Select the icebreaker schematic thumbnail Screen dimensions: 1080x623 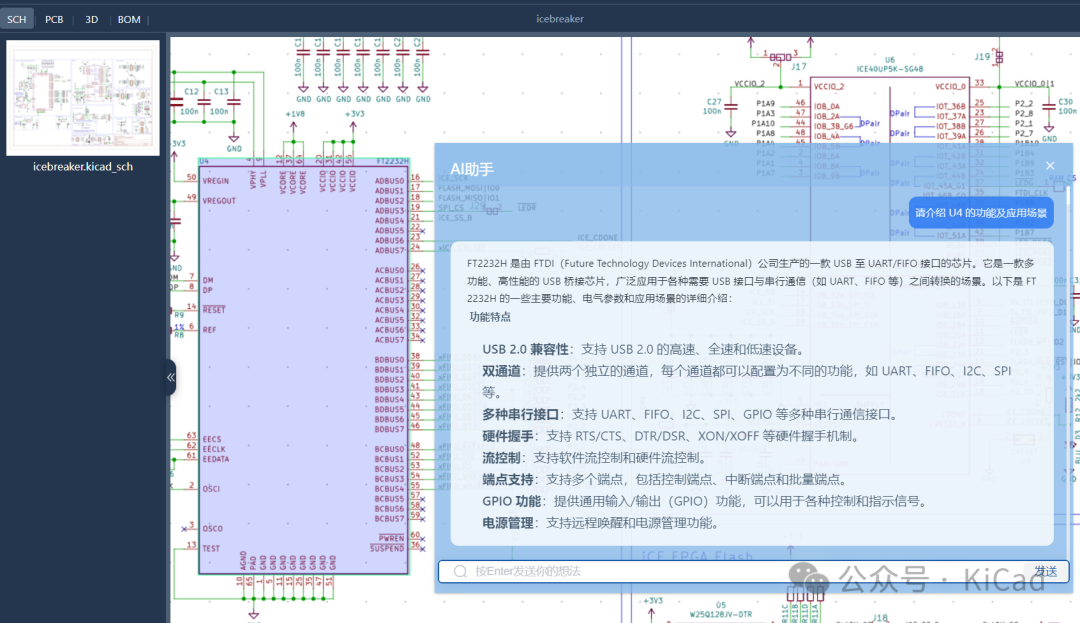point(83,98)
